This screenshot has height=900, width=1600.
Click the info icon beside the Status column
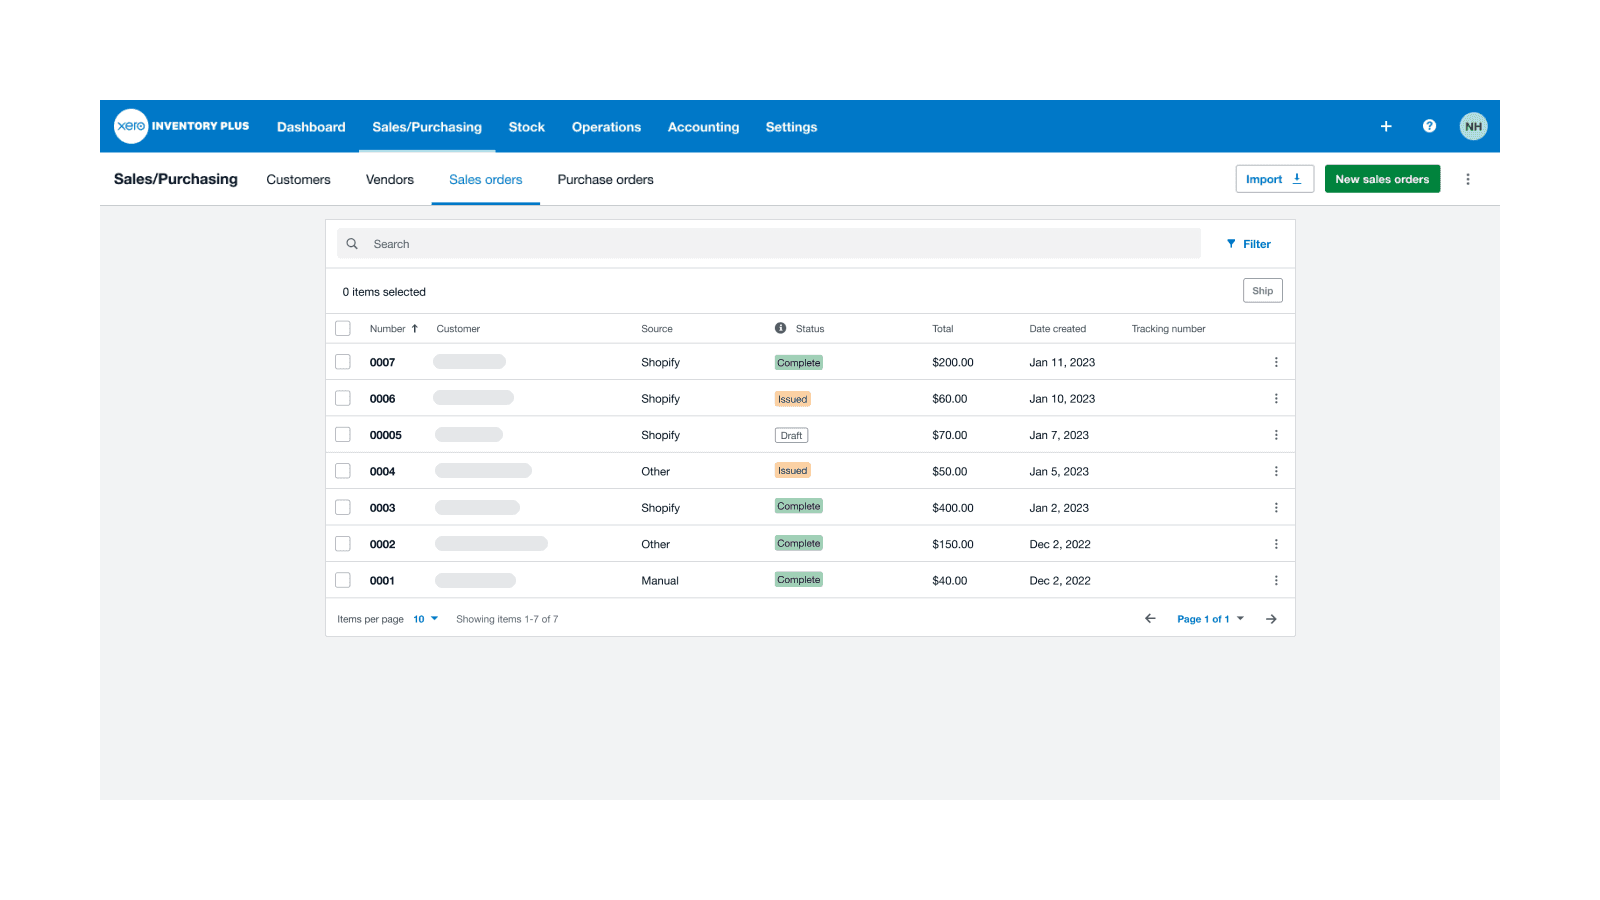point(779,328)
